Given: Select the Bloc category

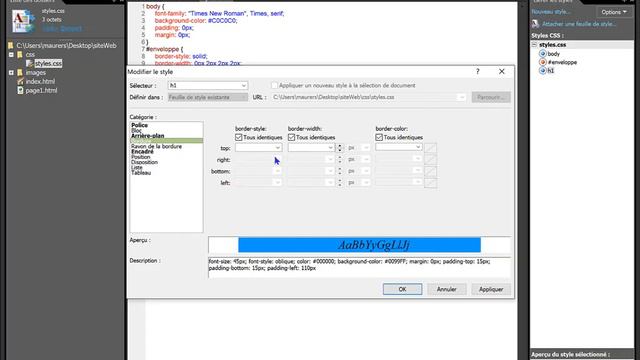Looking at the screenshot, I should pyautogui.click(x=136, y=131).
